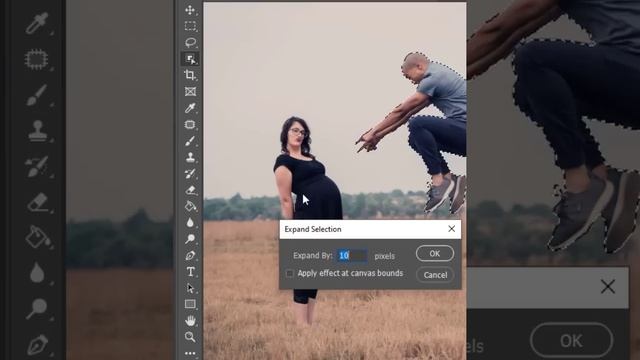Select the Frame tool
The height and width of the screenshot is (360, 640).
tap(190, 91)
